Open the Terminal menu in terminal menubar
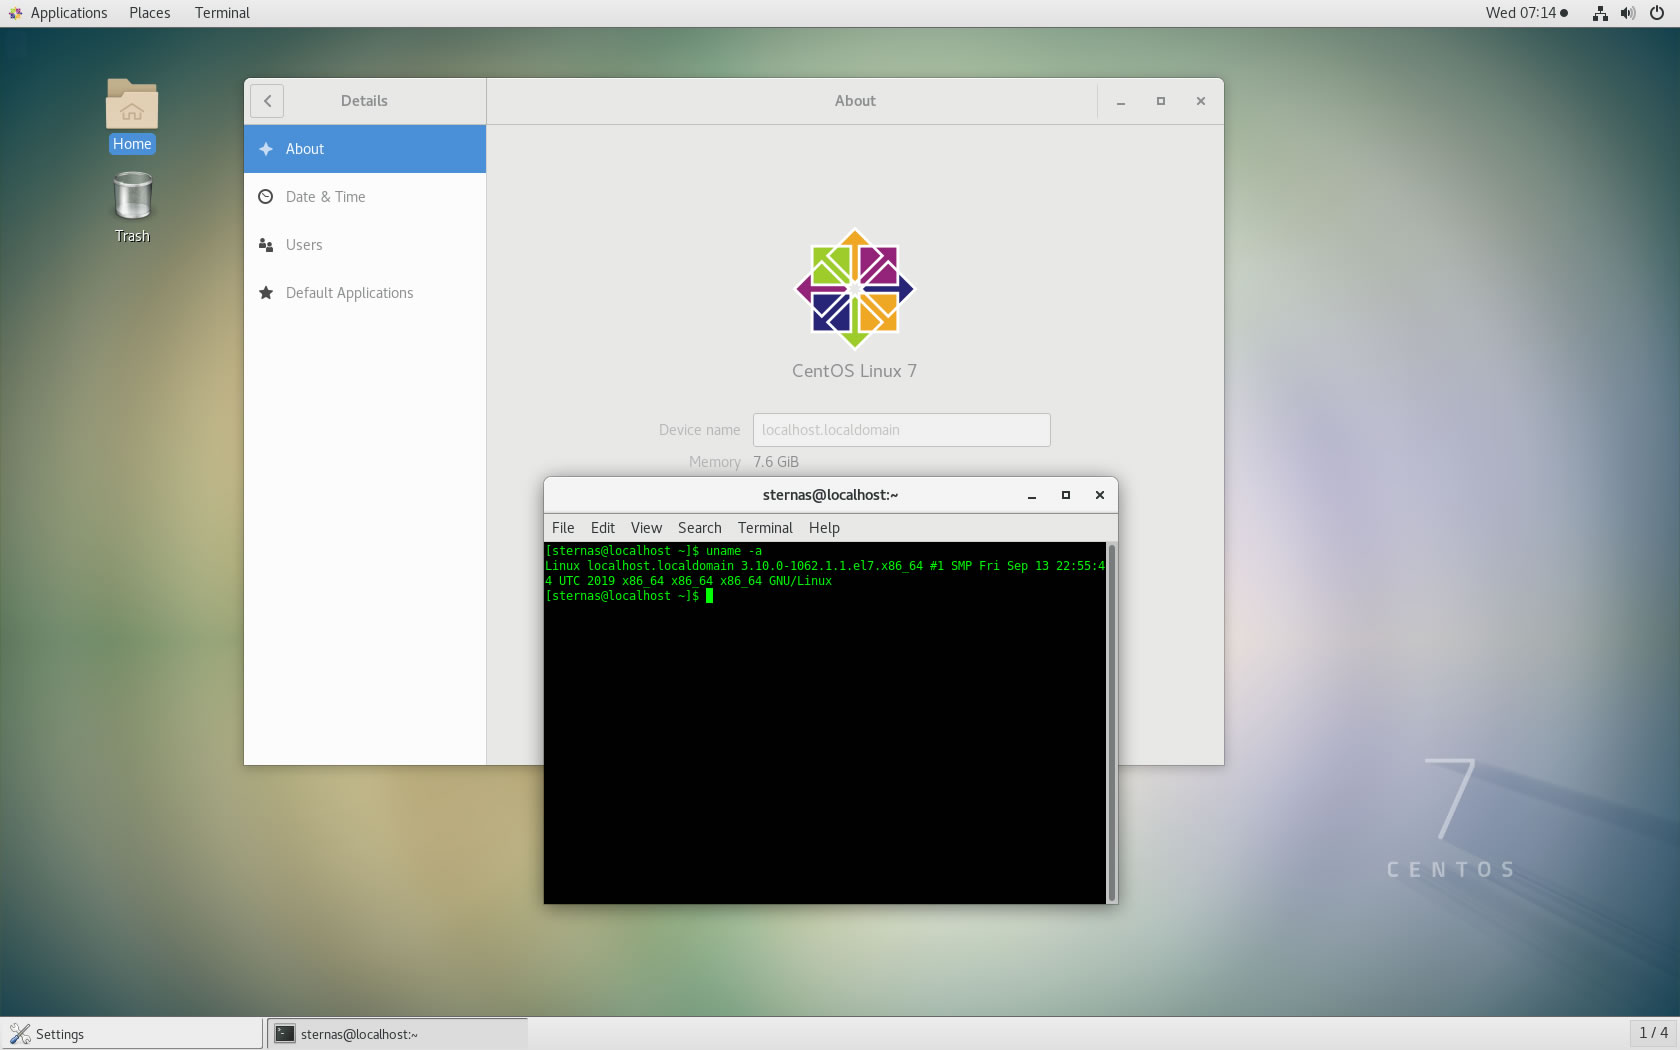Screen dimensions: 1680x1050 tap(765, 528)
